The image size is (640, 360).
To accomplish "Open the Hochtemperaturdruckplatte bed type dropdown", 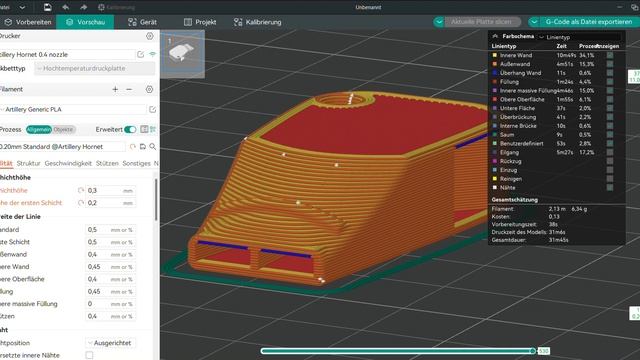I will 95,69.
